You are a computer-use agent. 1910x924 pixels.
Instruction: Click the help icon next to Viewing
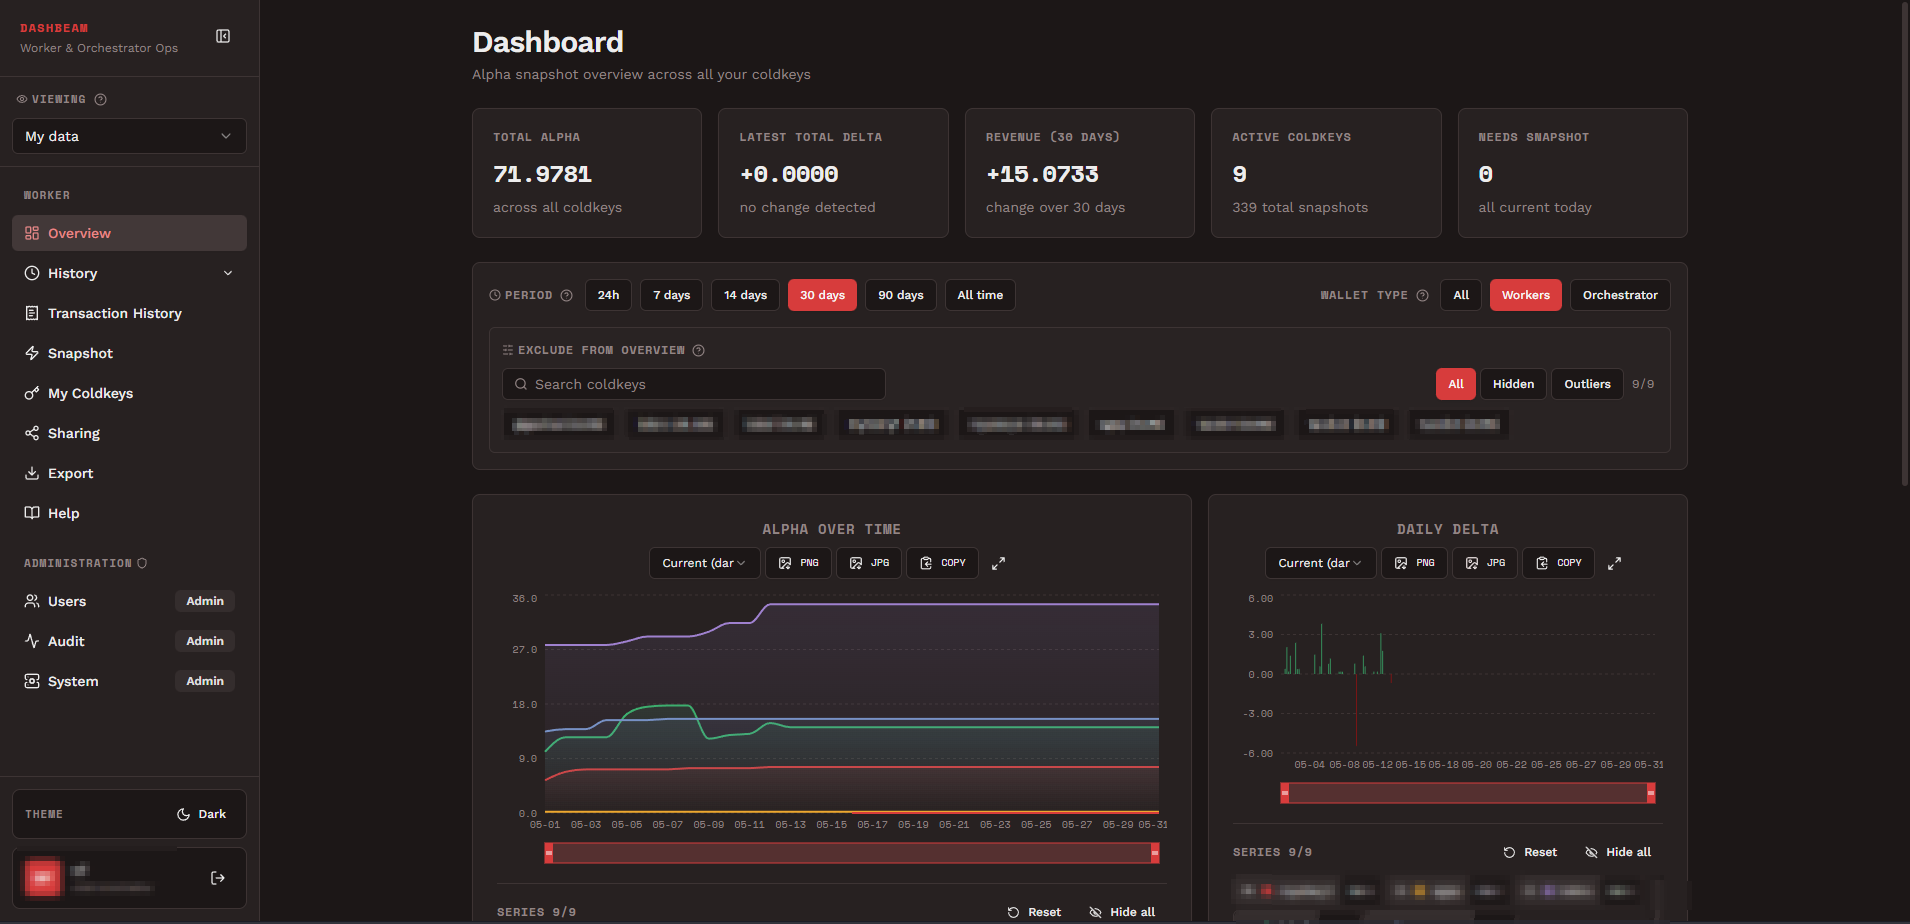[x=100, y=99]
